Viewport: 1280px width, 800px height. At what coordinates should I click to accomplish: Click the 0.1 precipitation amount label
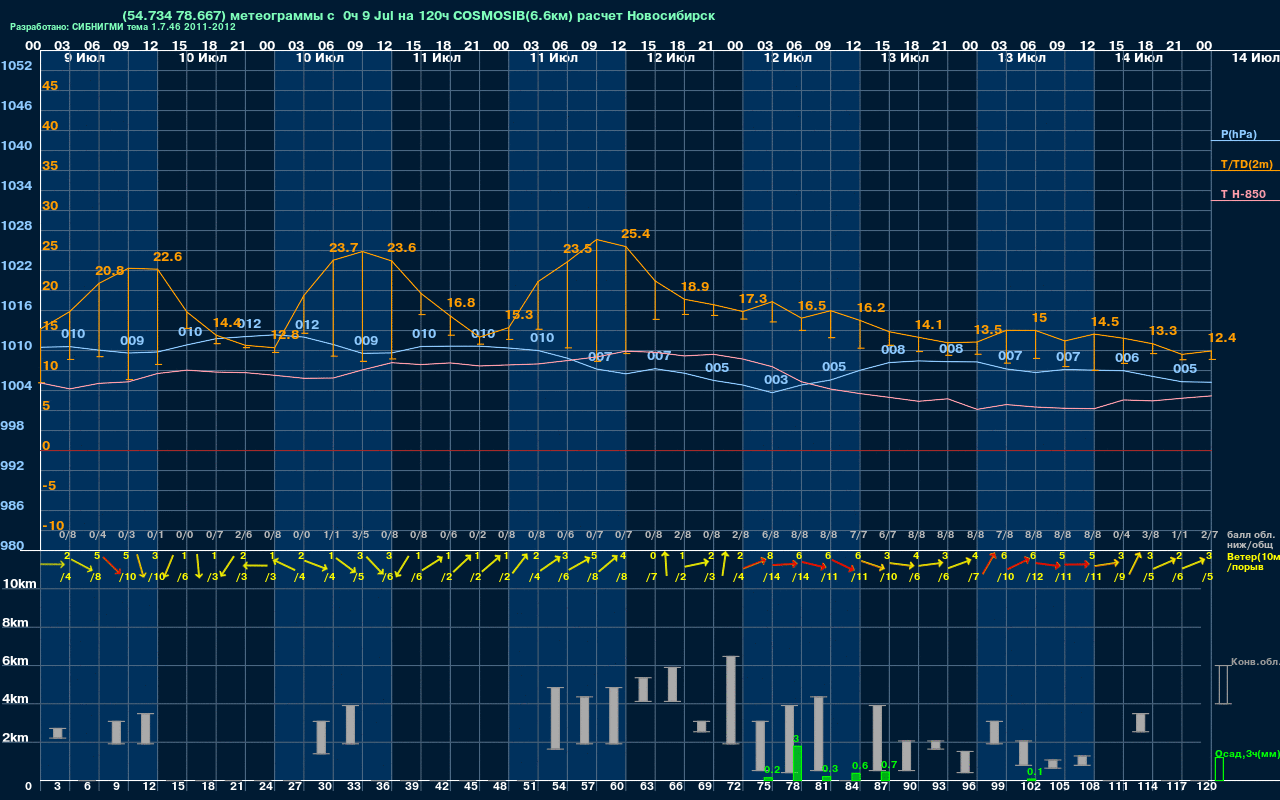[x=1034, y=772]
